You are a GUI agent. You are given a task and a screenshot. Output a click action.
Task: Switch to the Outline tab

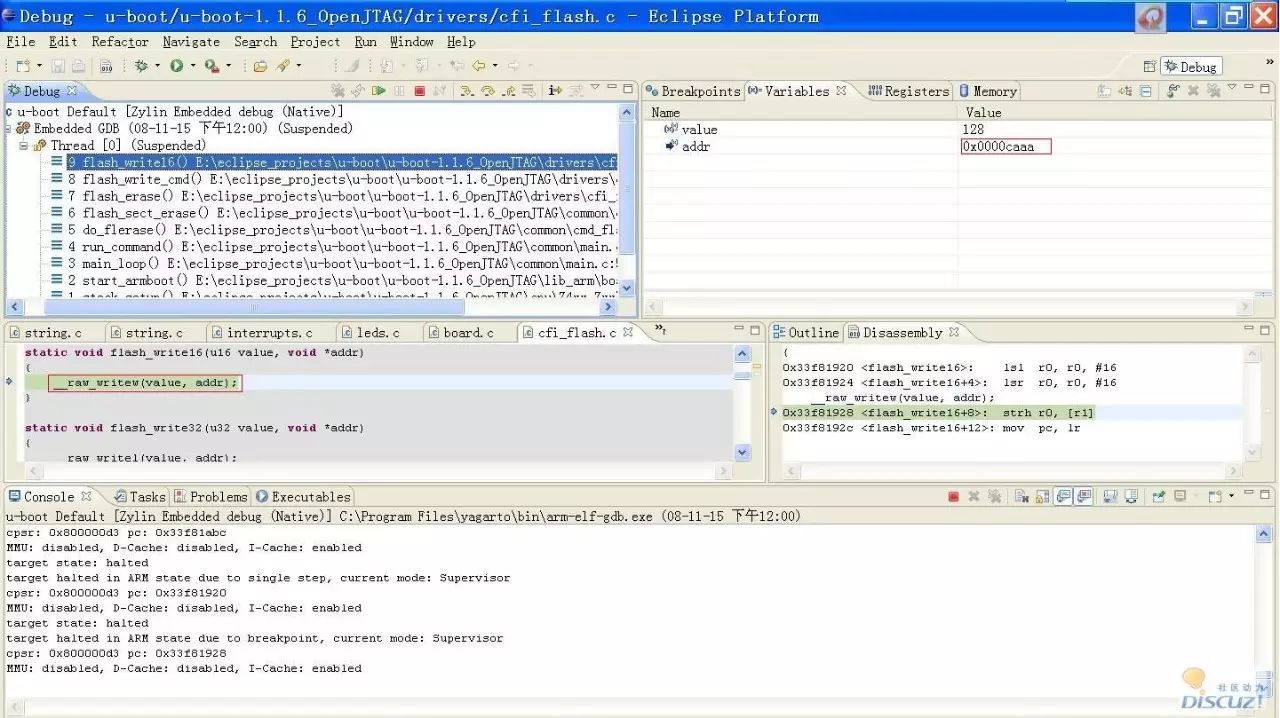(805, 333)
